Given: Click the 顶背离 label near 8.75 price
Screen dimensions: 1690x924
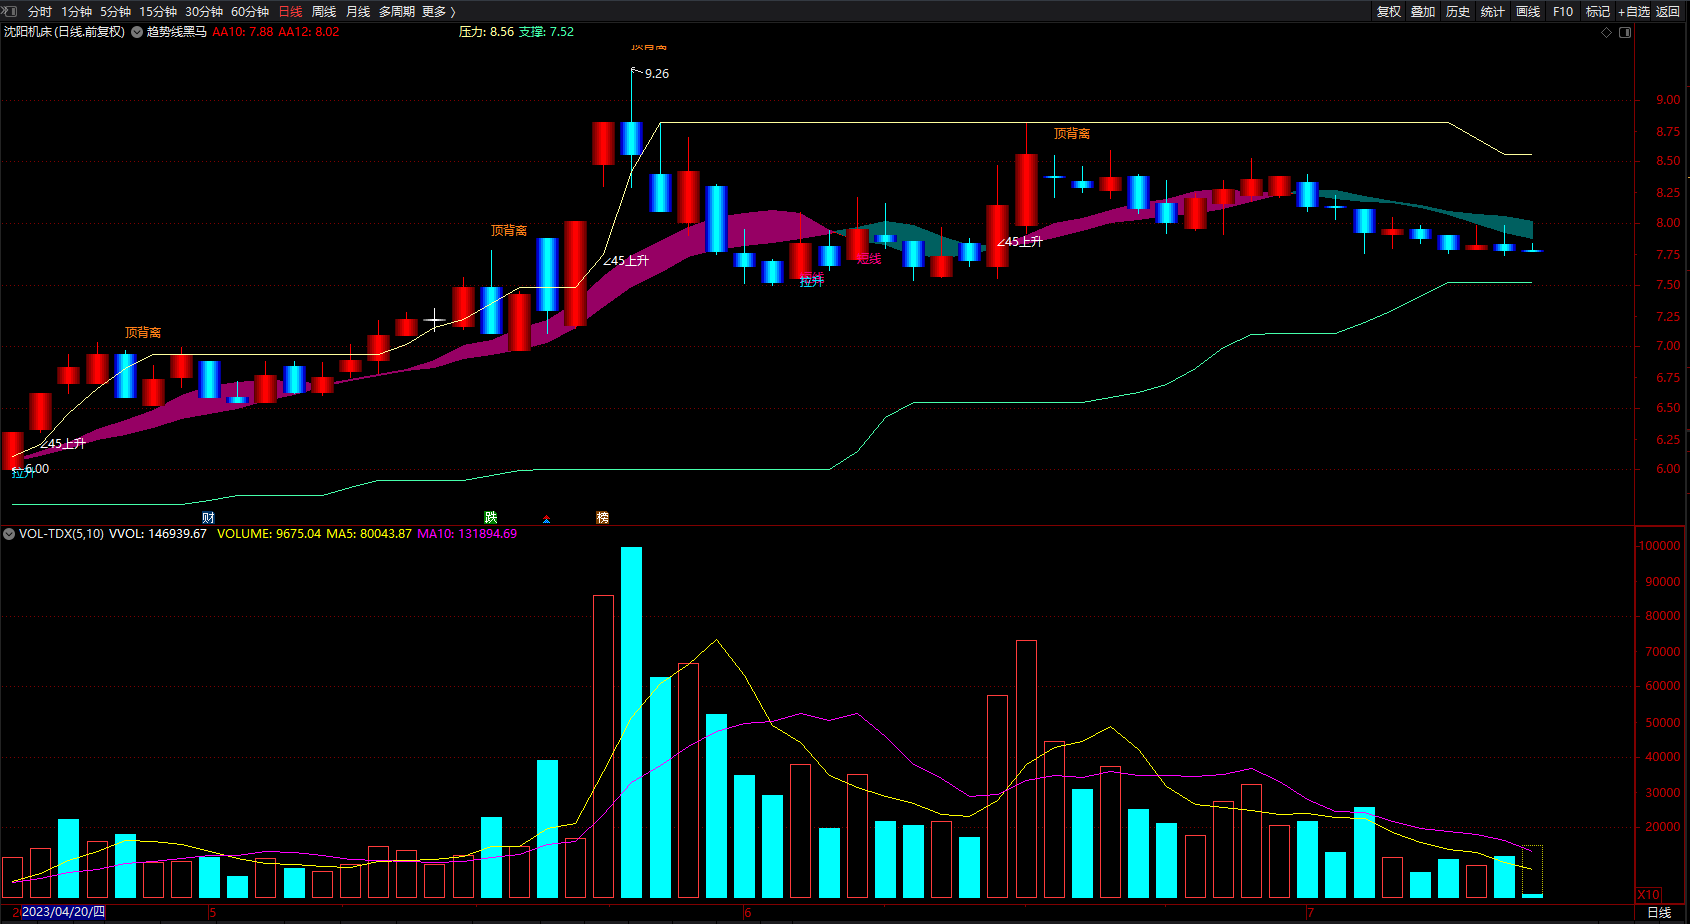Looking at the screenshot, I should tap(1072, 134).
